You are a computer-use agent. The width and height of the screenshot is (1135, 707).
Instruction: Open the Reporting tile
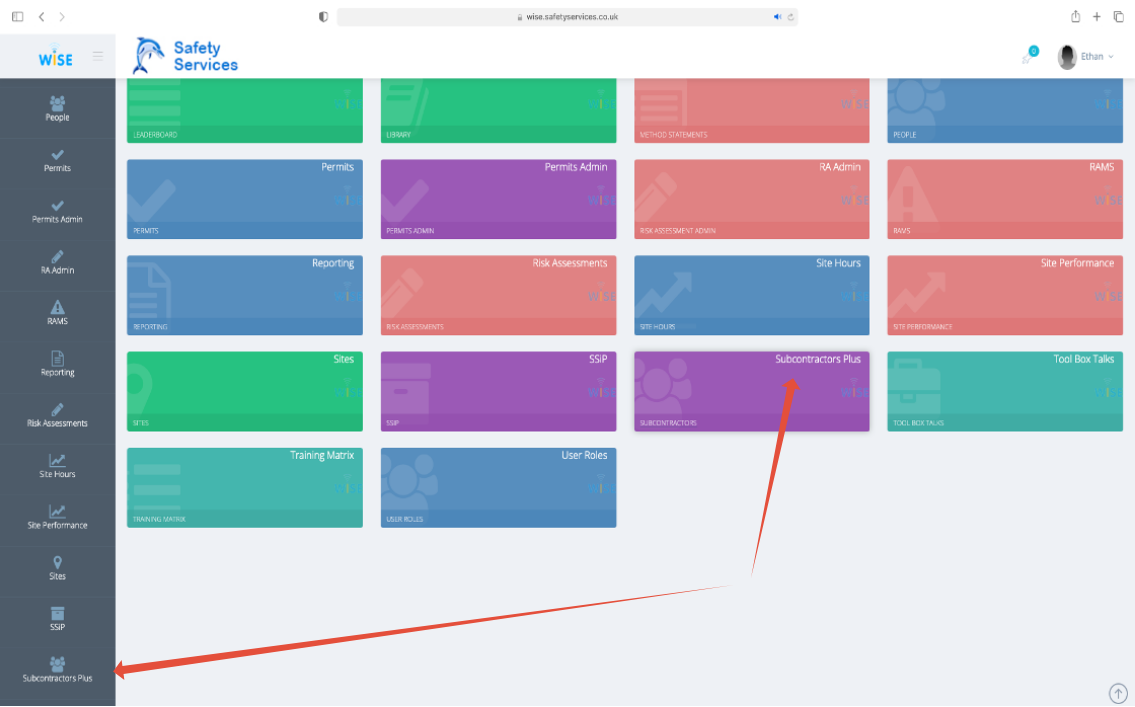pos(245,295)
